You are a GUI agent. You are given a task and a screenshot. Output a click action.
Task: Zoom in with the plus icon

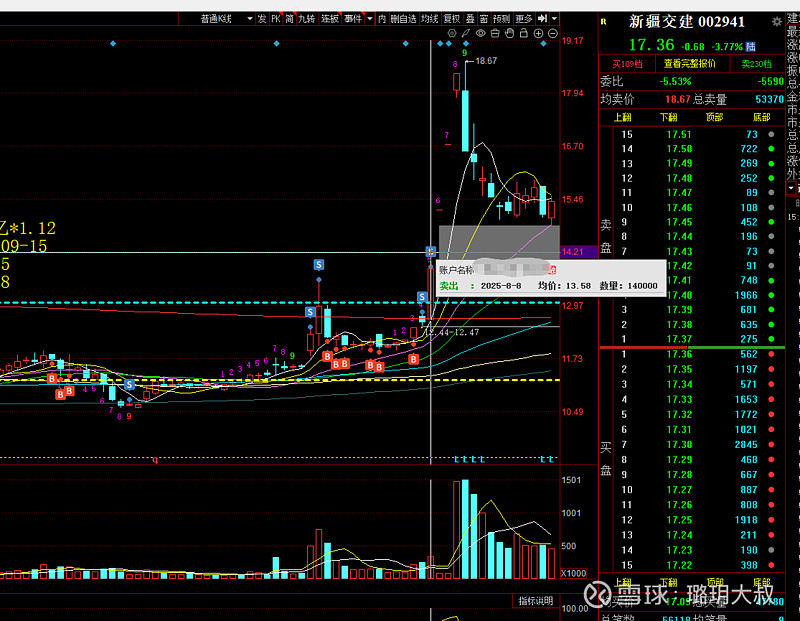click(x=538, y=33)
